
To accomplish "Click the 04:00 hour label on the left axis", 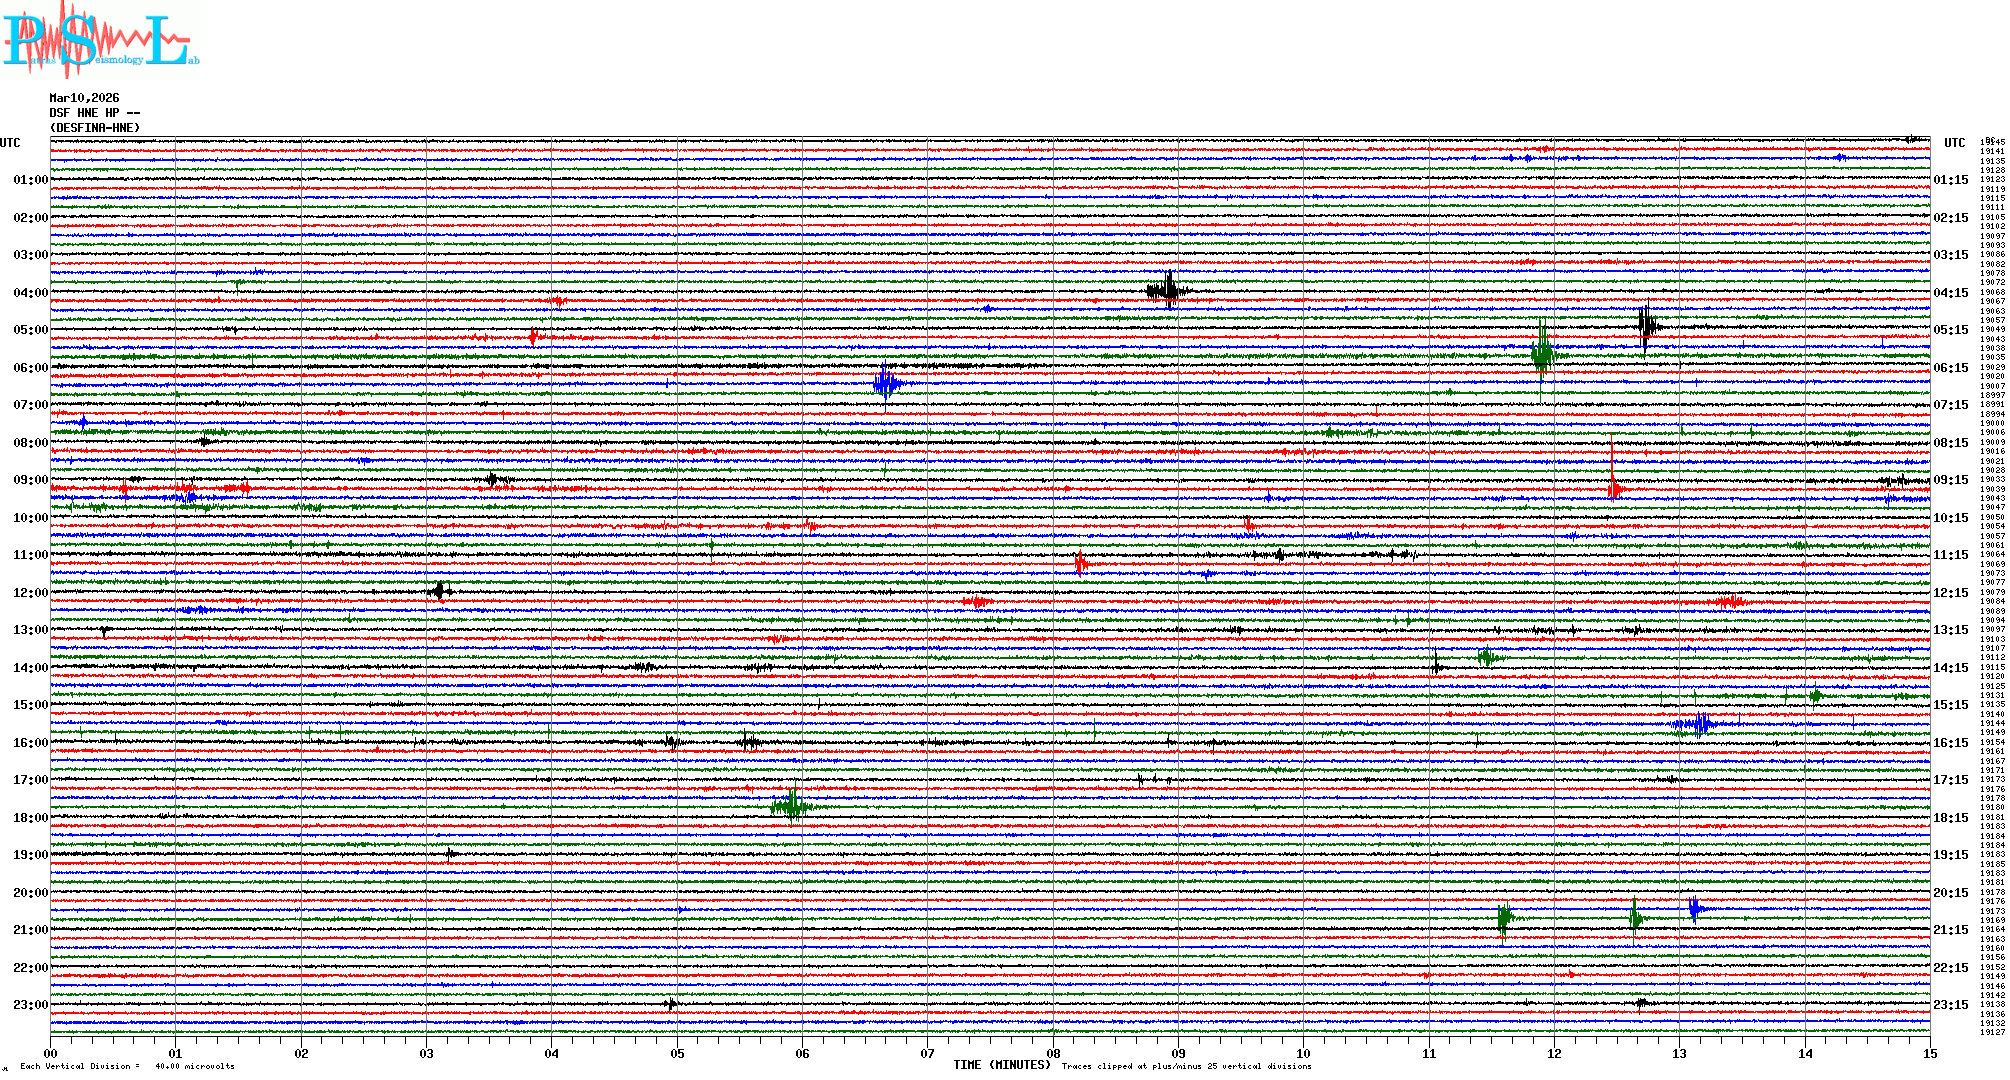I will (x=30, y=293).
